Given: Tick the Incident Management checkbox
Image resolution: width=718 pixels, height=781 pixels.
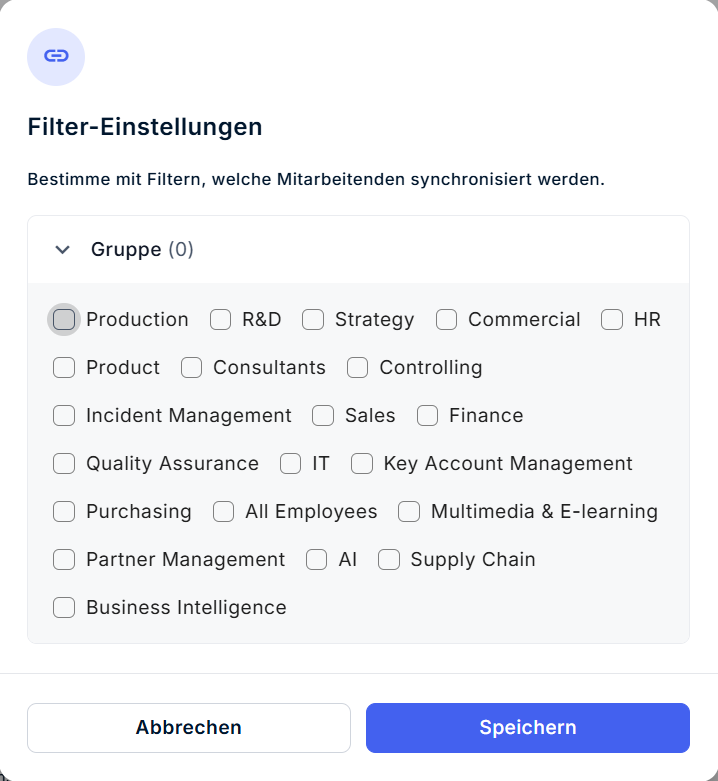Looking at the screenshot, I should click(64, 416).
